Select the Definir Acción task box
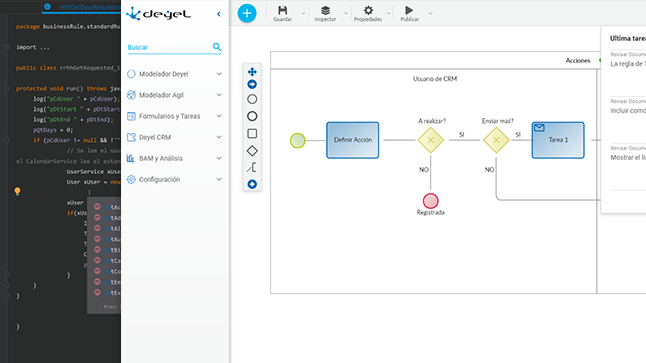The image size is (646, 363). (353, 140)
